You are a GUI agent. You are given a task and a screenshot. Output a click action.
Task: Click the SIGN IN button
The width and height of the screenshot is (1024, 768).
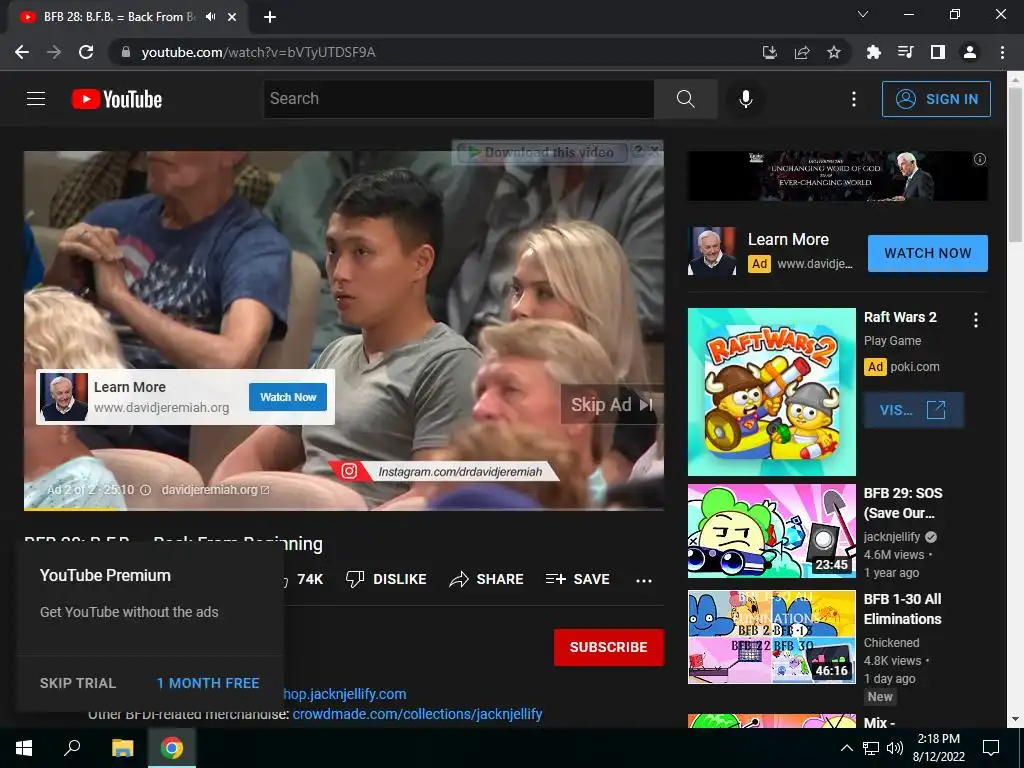coord(936,99)
